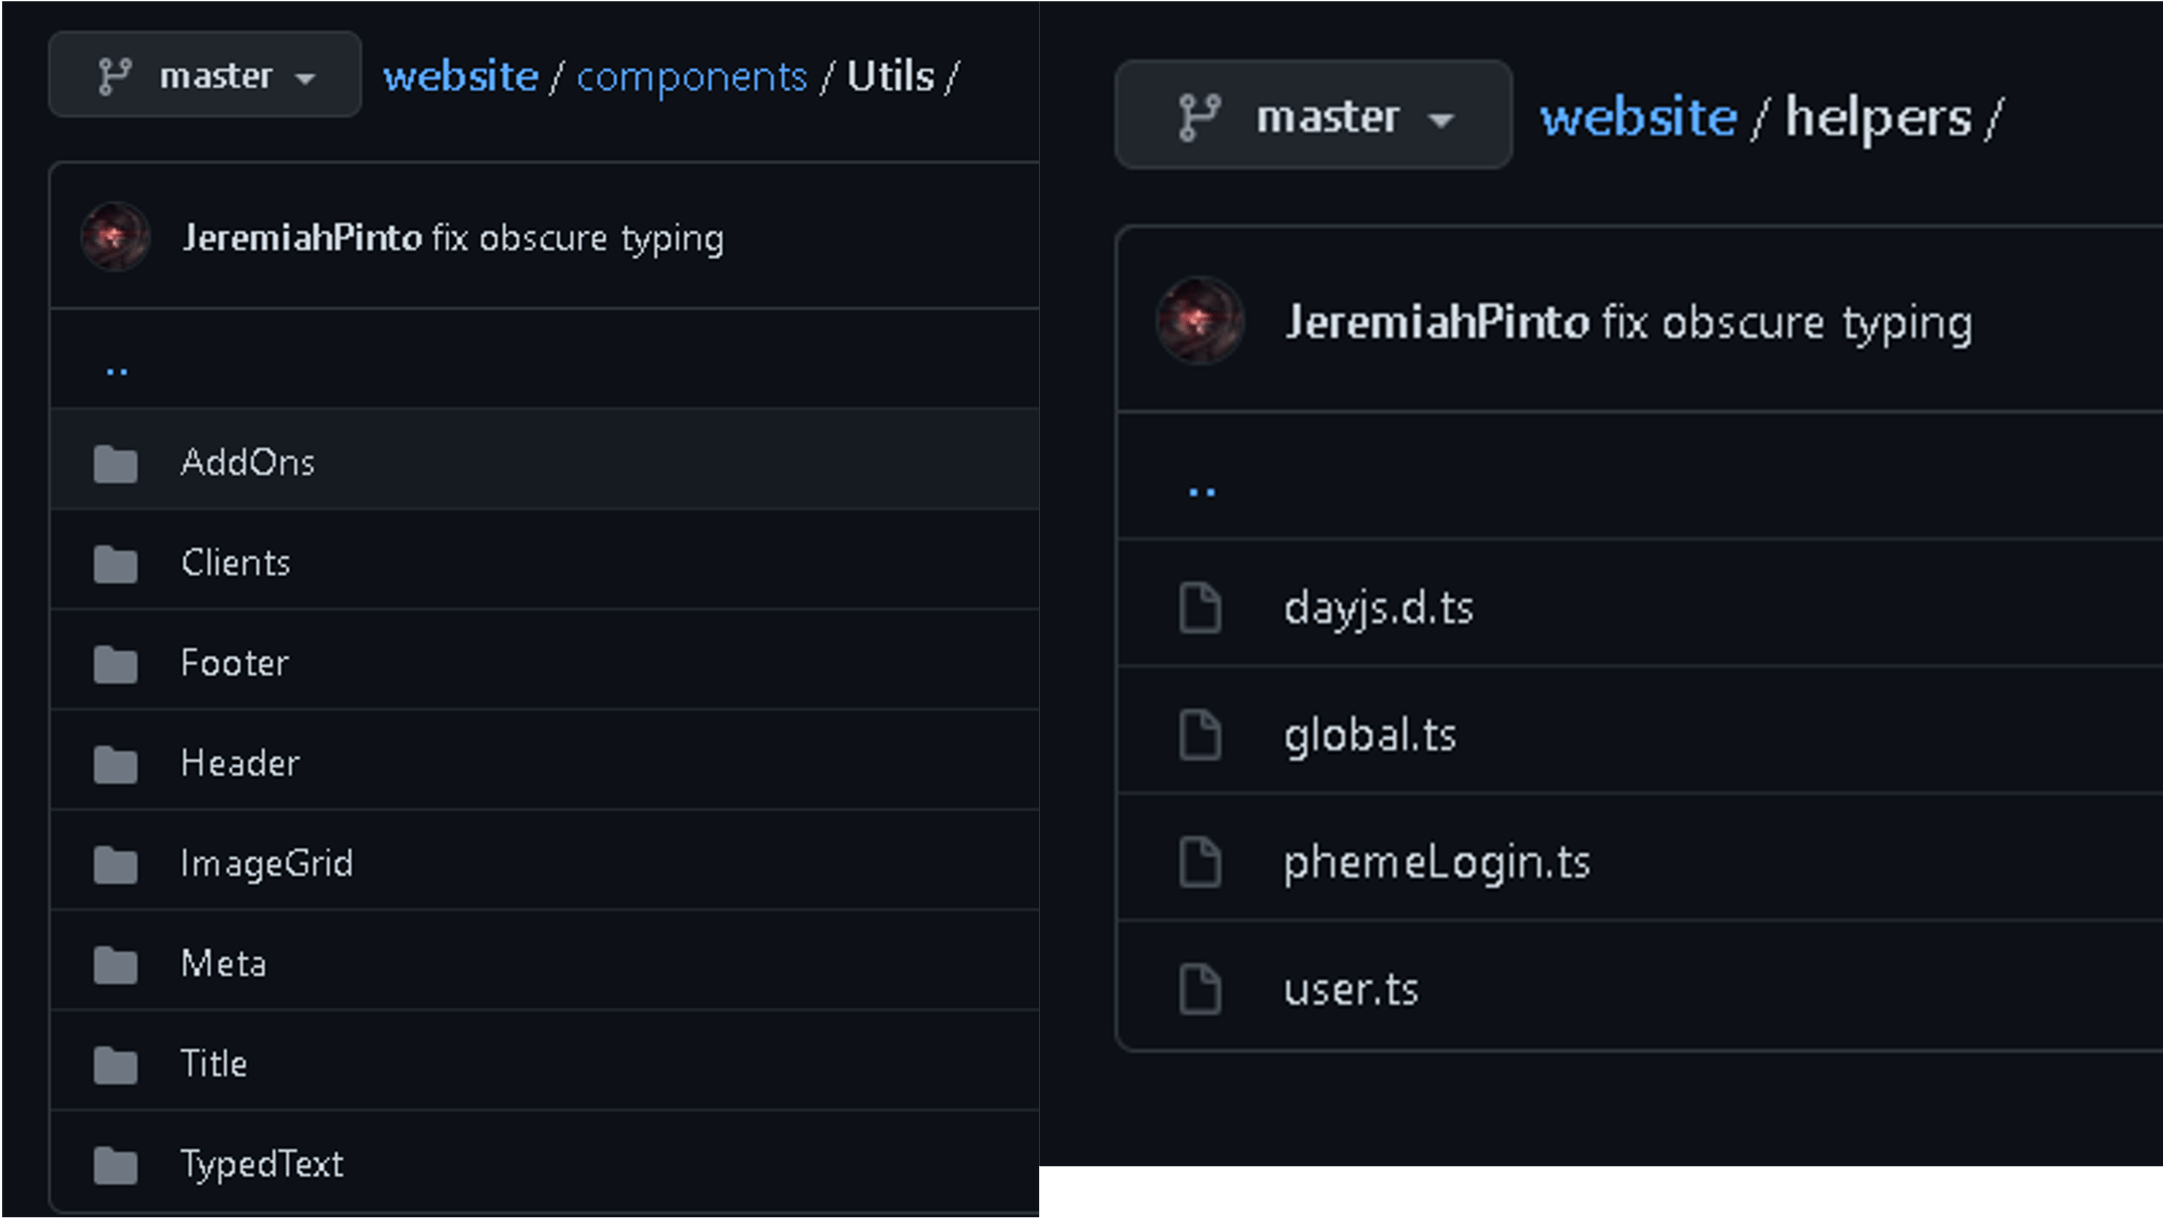Click the file icon beside dayjs.d.ts
Image resolution: width=2163 pixels, height=1219 pixels.
coord(1202,607)
